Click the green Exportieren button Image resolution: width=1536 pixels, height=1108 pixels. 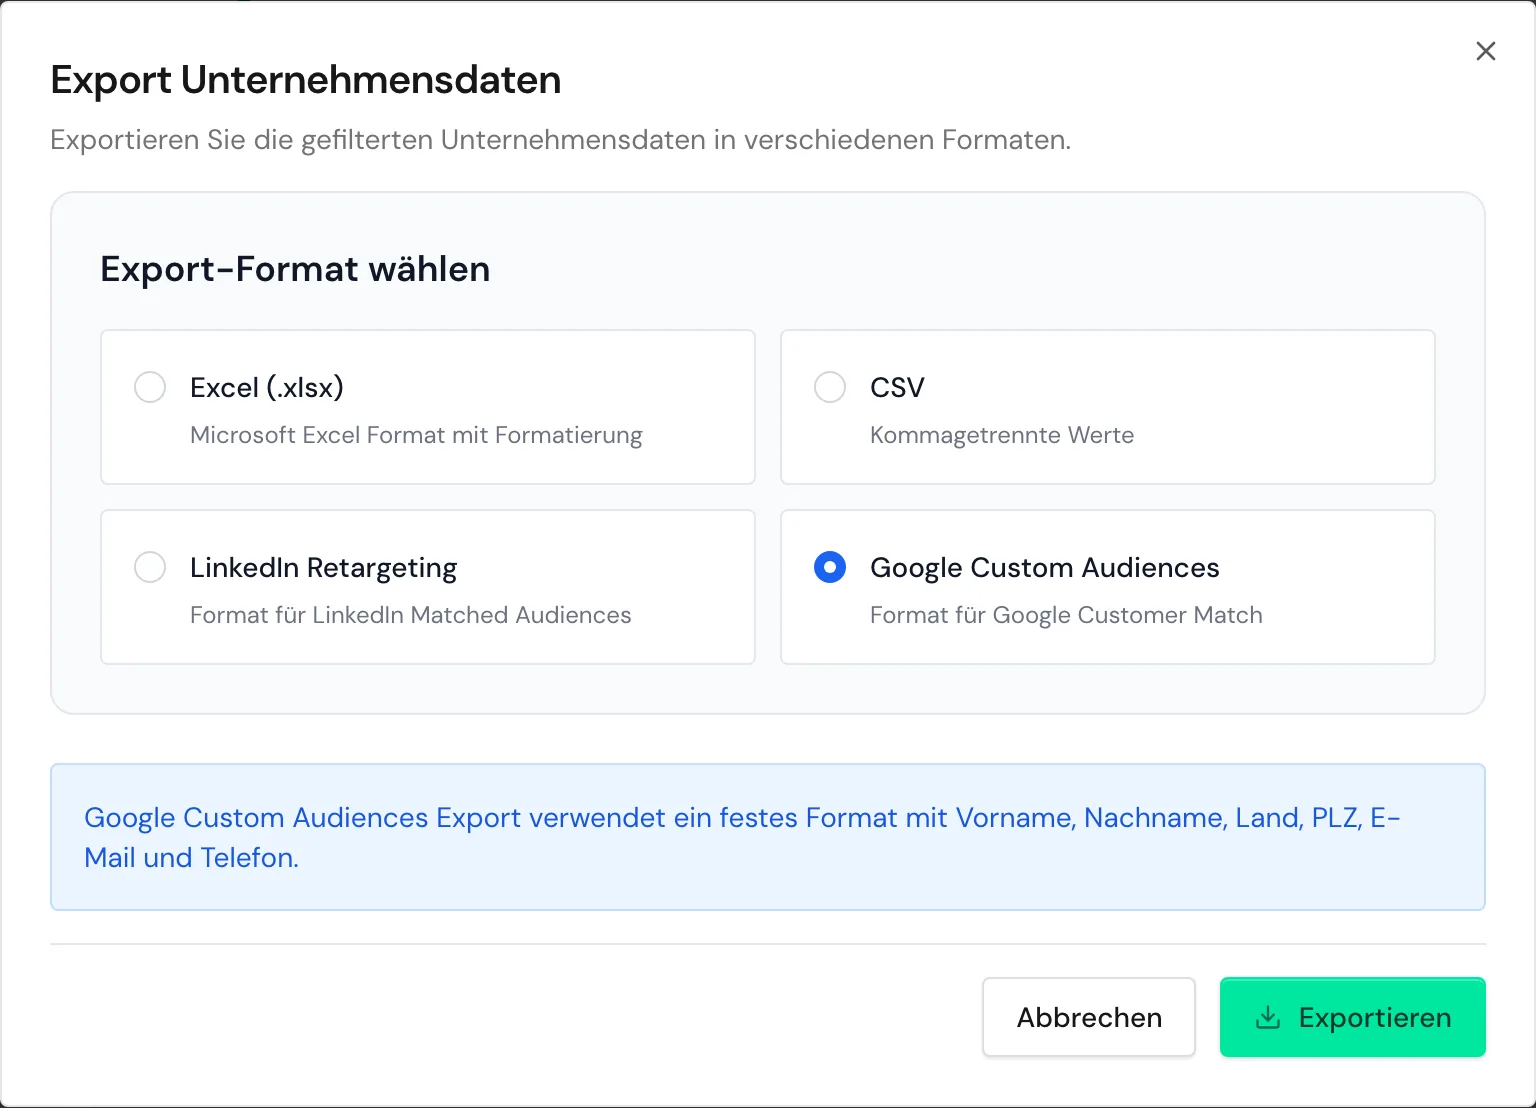[1353, 1017]
